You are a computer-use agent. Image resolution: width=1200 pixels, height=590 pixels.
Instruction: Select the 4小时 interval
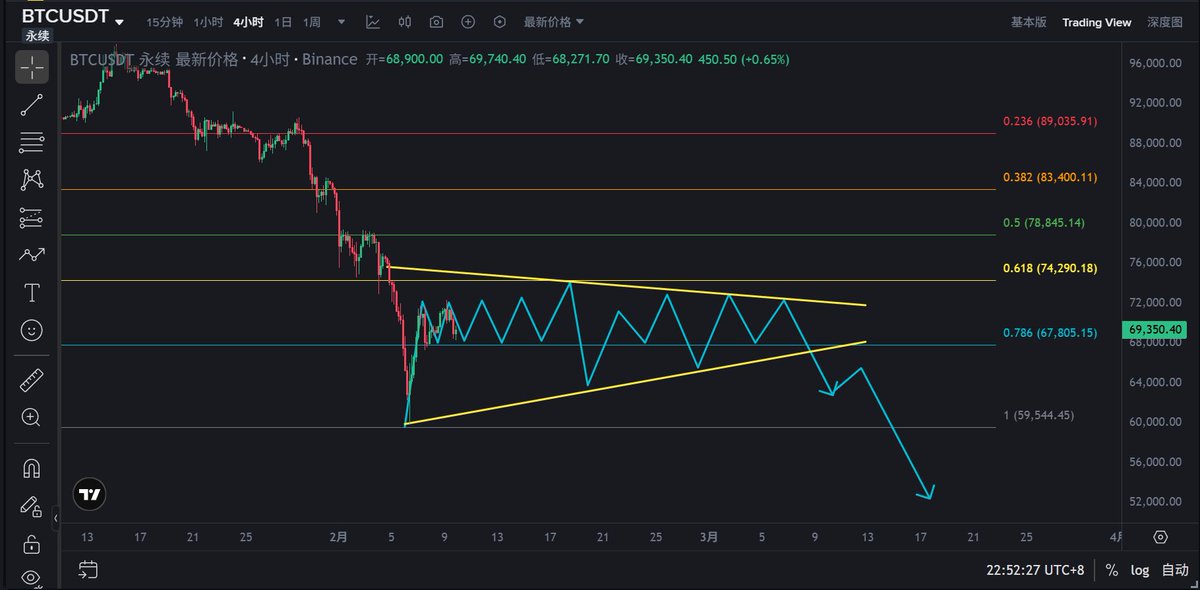(249, 22)
